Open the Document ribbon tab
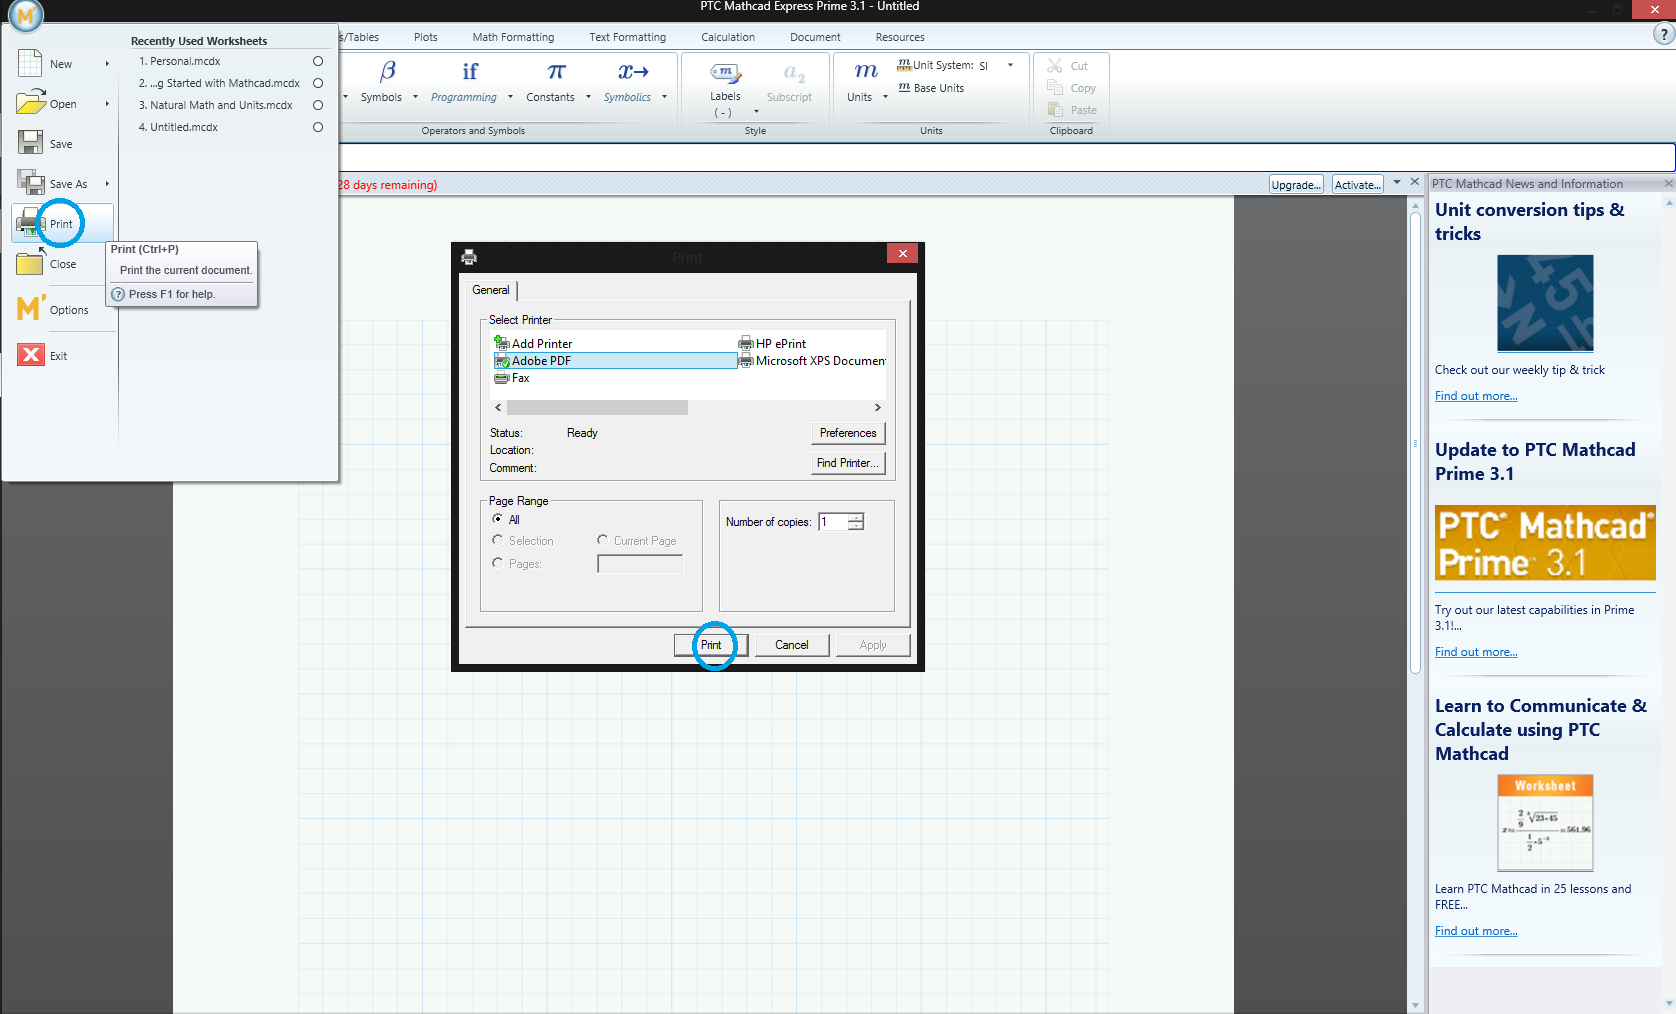 (x=815, y=37)
